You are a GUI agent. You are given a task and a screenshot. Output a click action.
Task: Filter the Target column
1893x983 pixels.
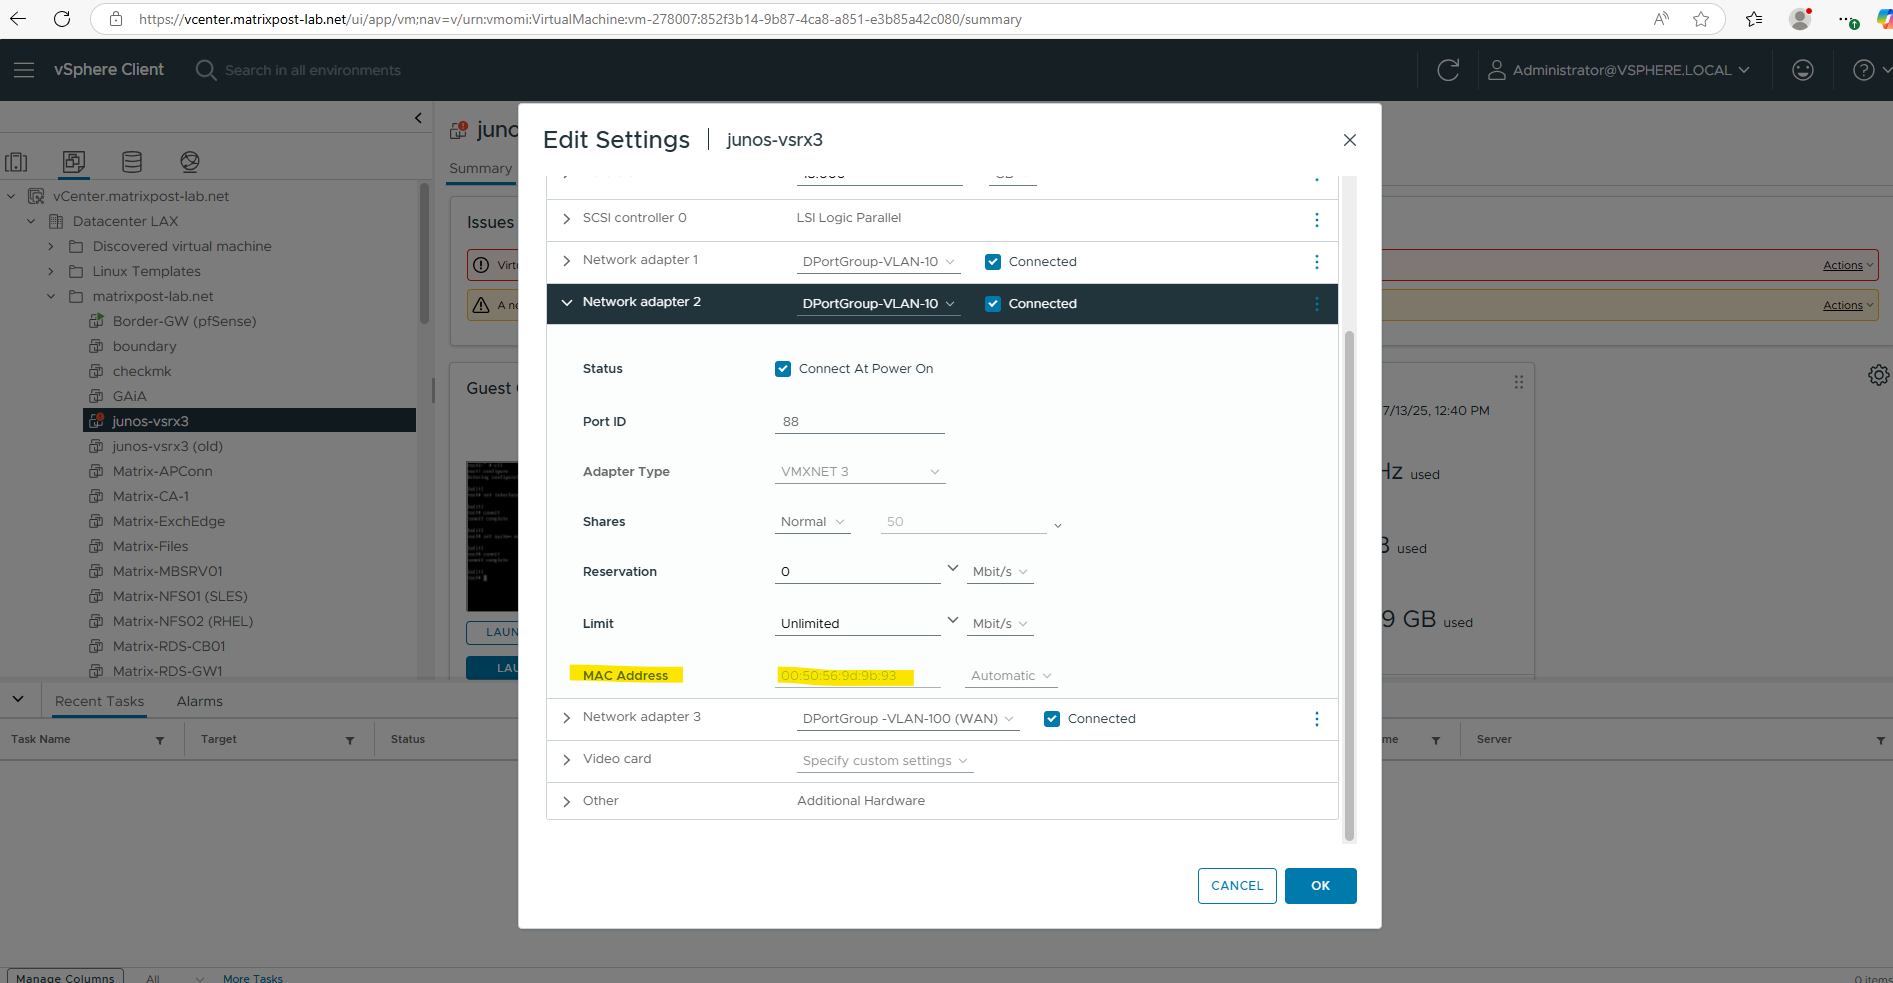coord(350,740)
